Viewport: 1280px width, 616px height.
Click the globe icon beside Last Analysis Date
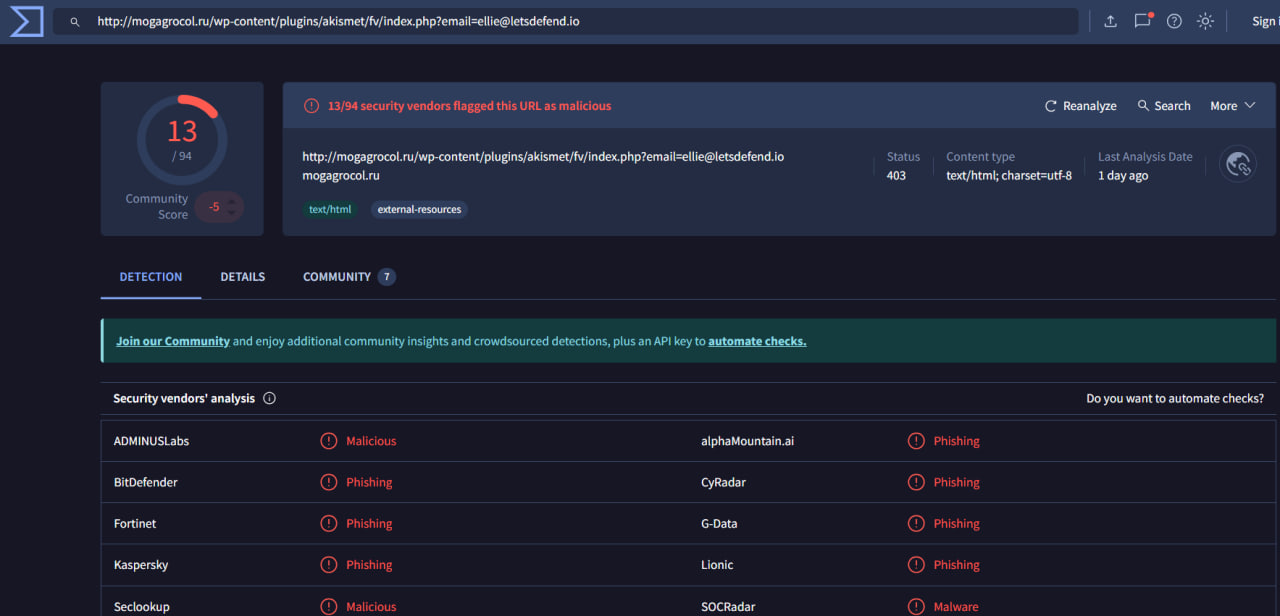pos(1238,164)
